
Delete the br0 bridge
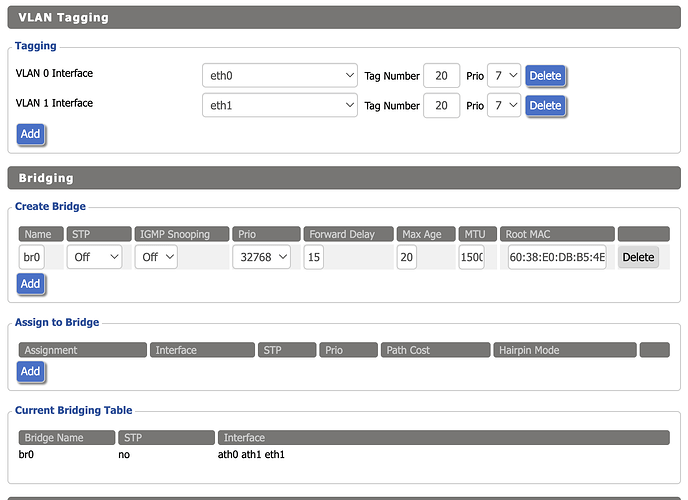pyautogui.click(x=638, y=257)
